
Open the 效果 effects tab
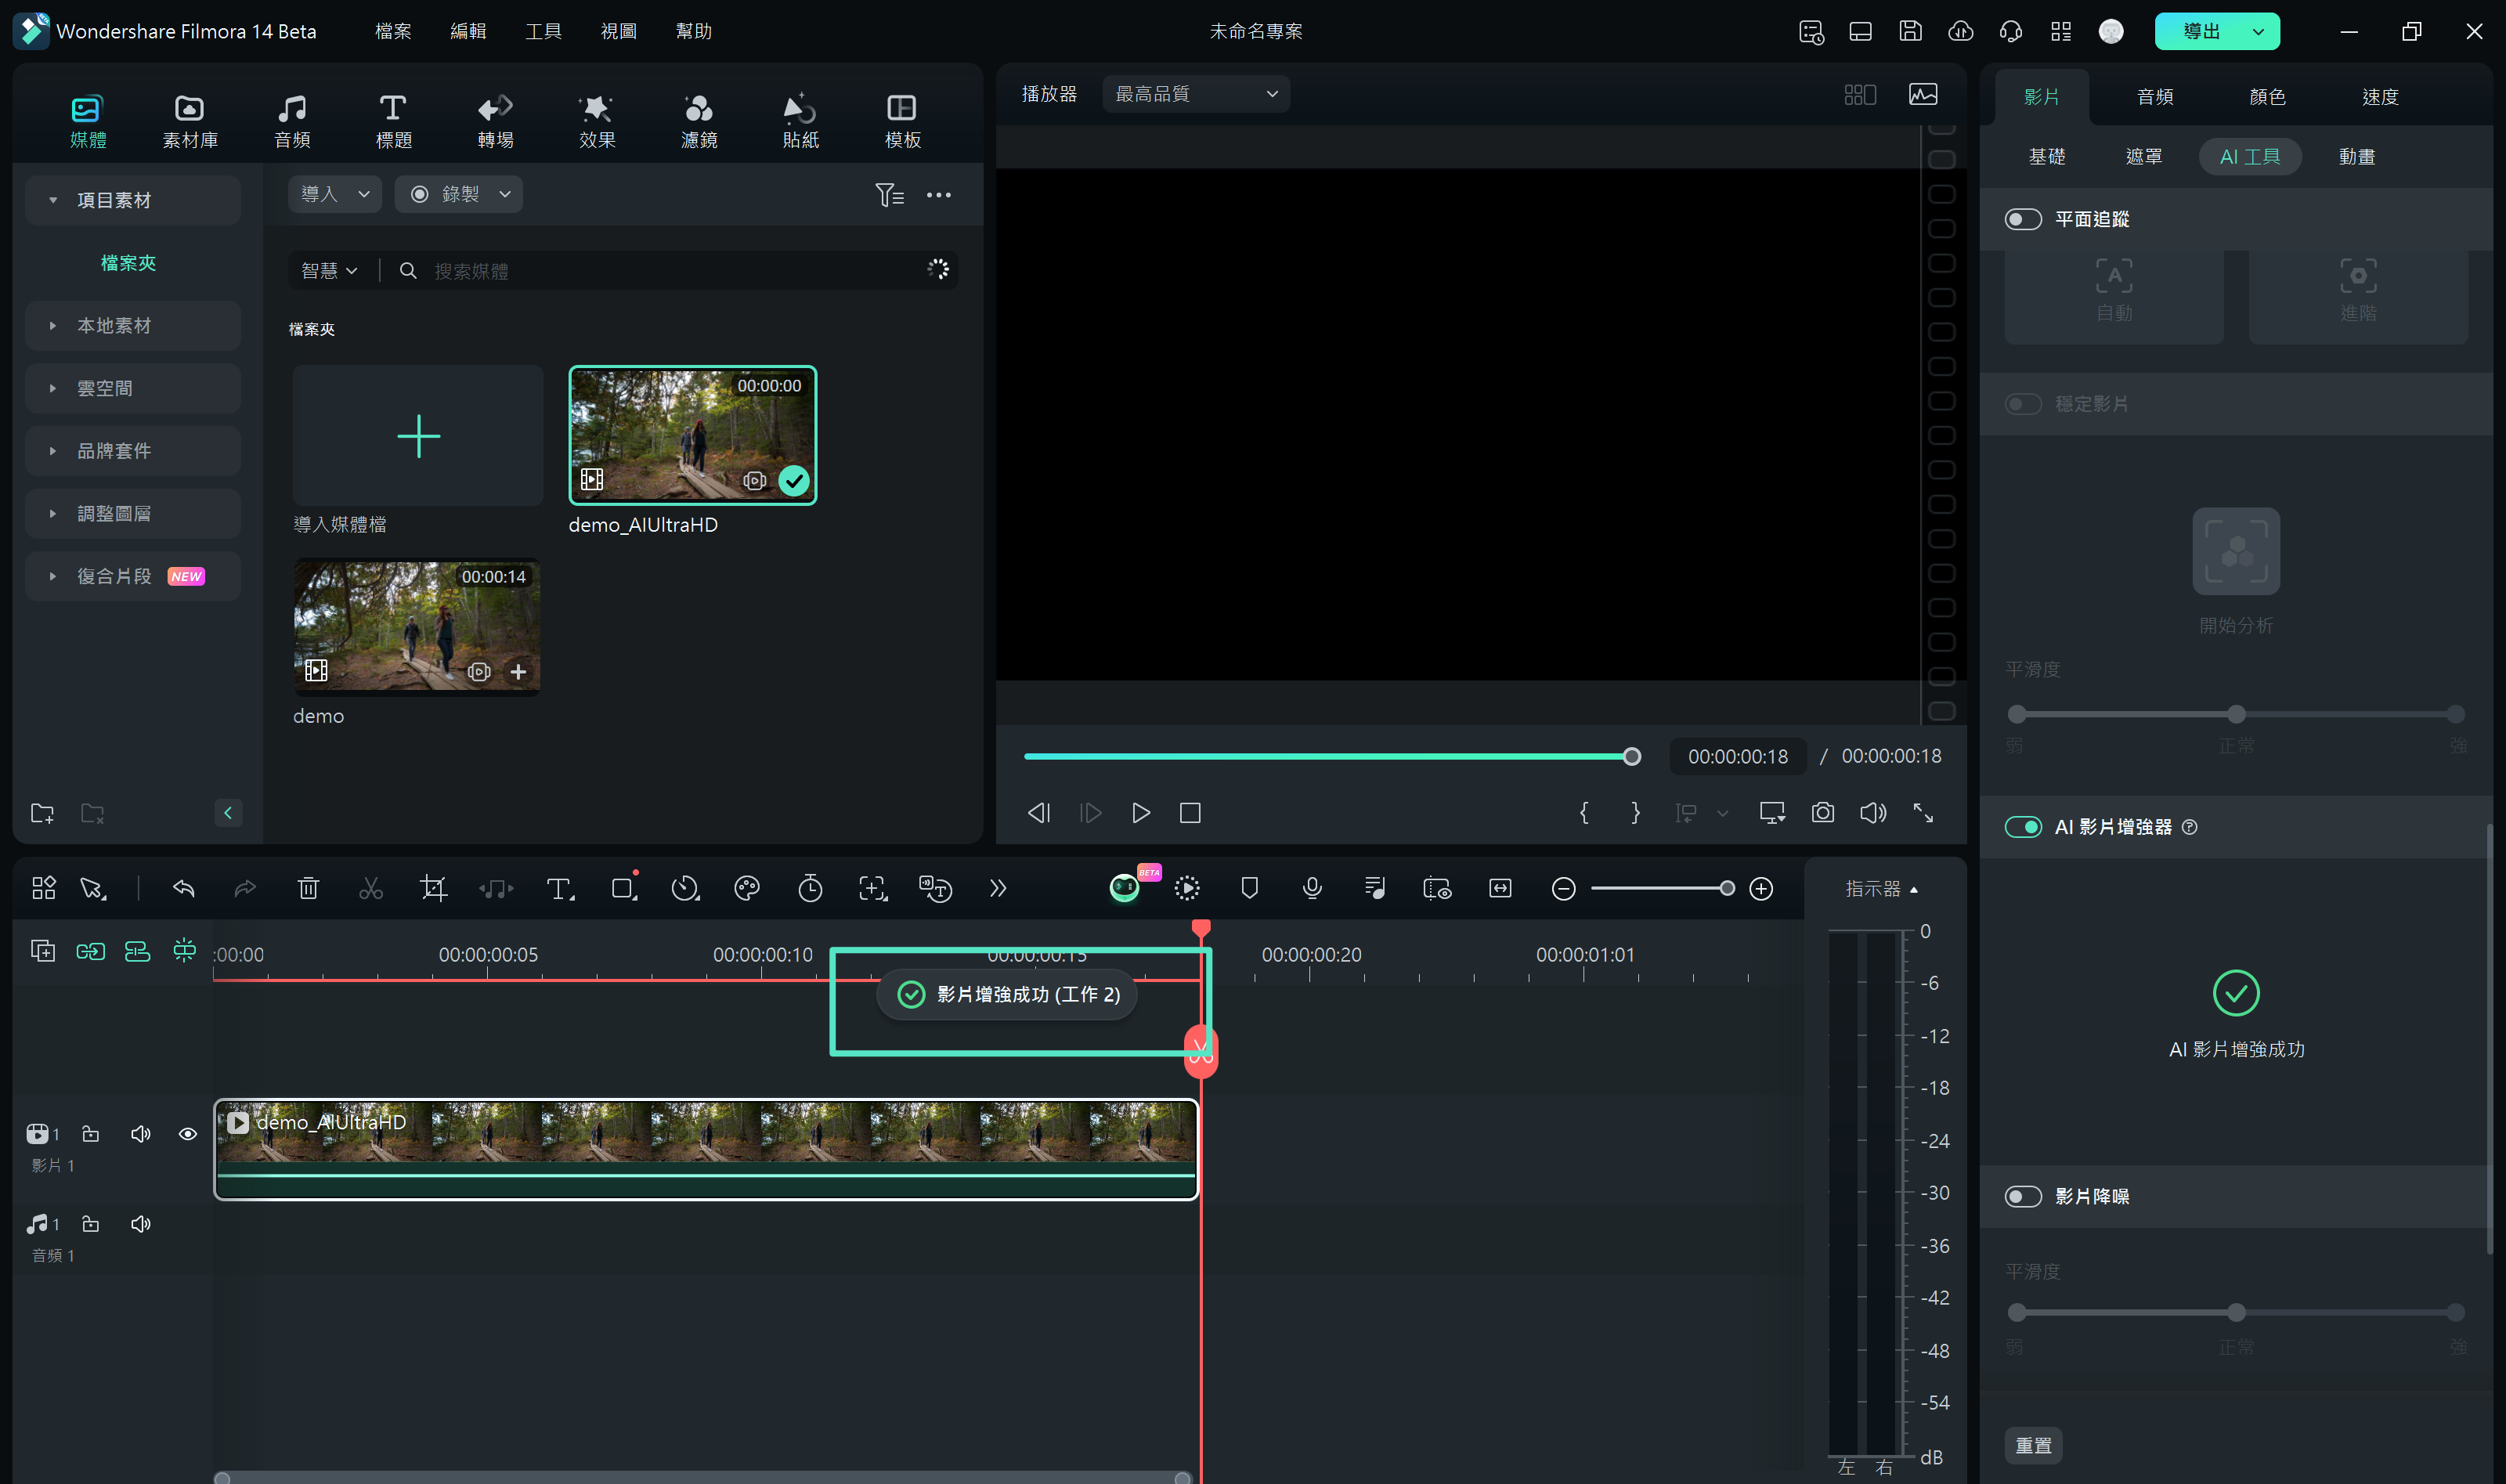(597, 120)
